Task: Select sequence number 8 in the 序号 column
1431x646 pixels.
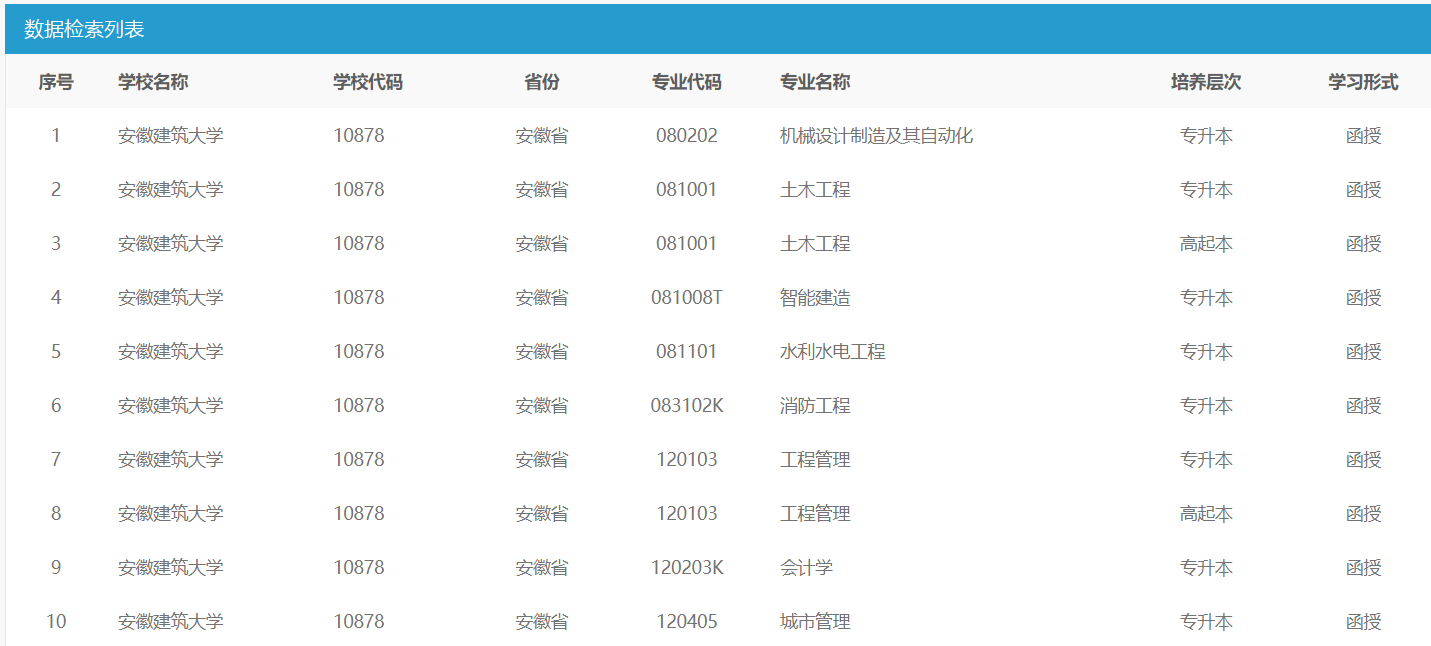Action: click(x=56, y=513)
